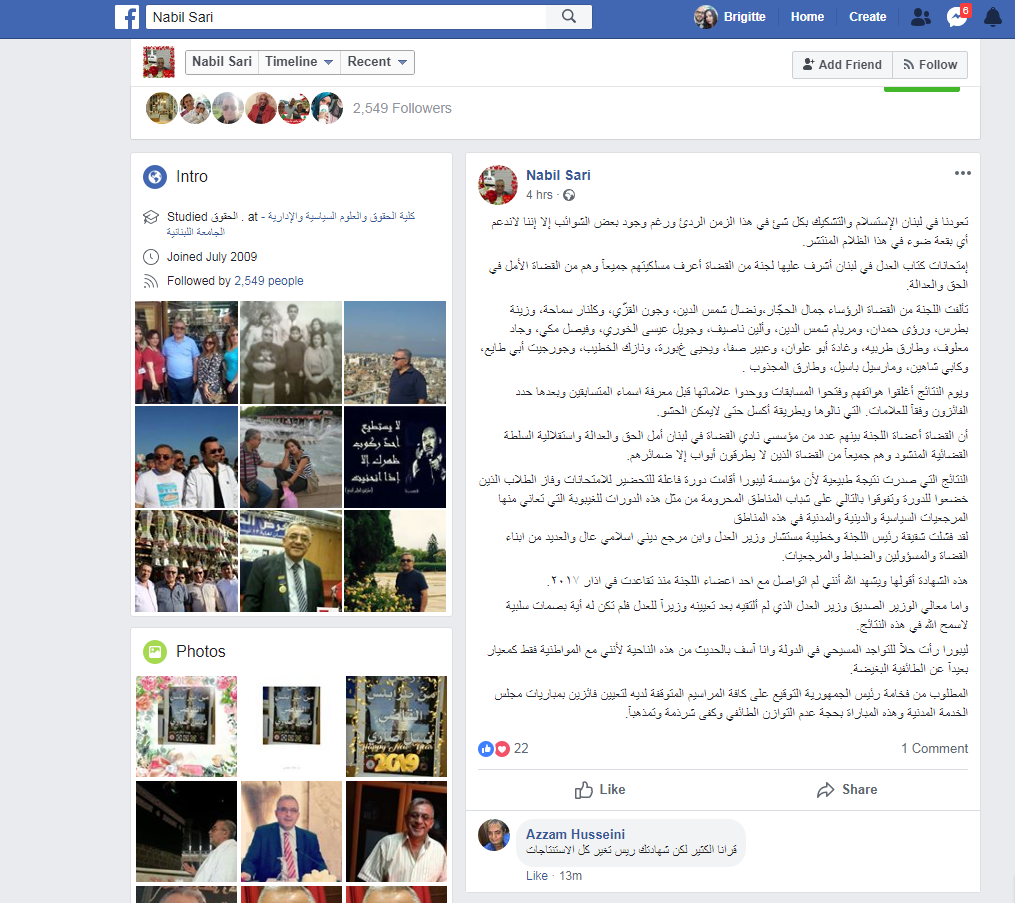The width and height of the screenshot is (1015, 903).
Task: Expand the Recent dropdown
Action: coord(377,62)
